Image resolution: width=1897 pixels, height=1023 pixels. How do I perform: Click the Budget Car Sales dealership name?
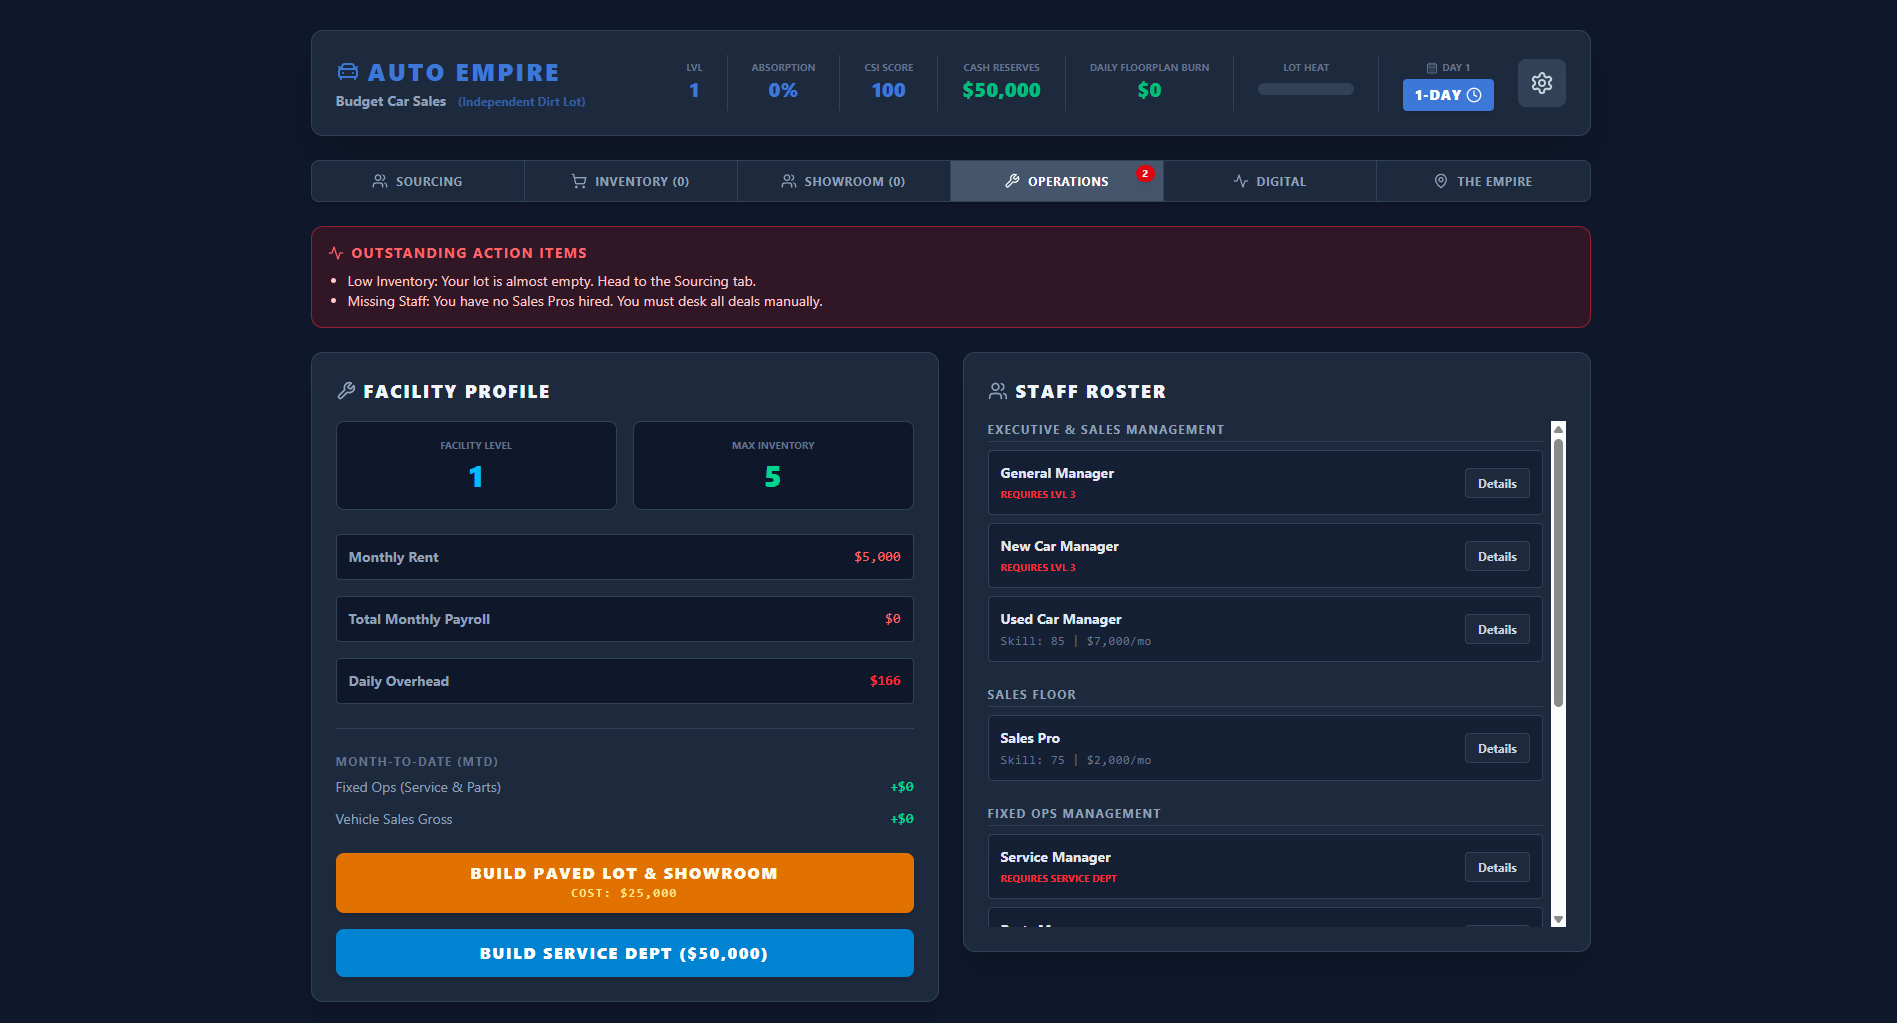point(391,101)
